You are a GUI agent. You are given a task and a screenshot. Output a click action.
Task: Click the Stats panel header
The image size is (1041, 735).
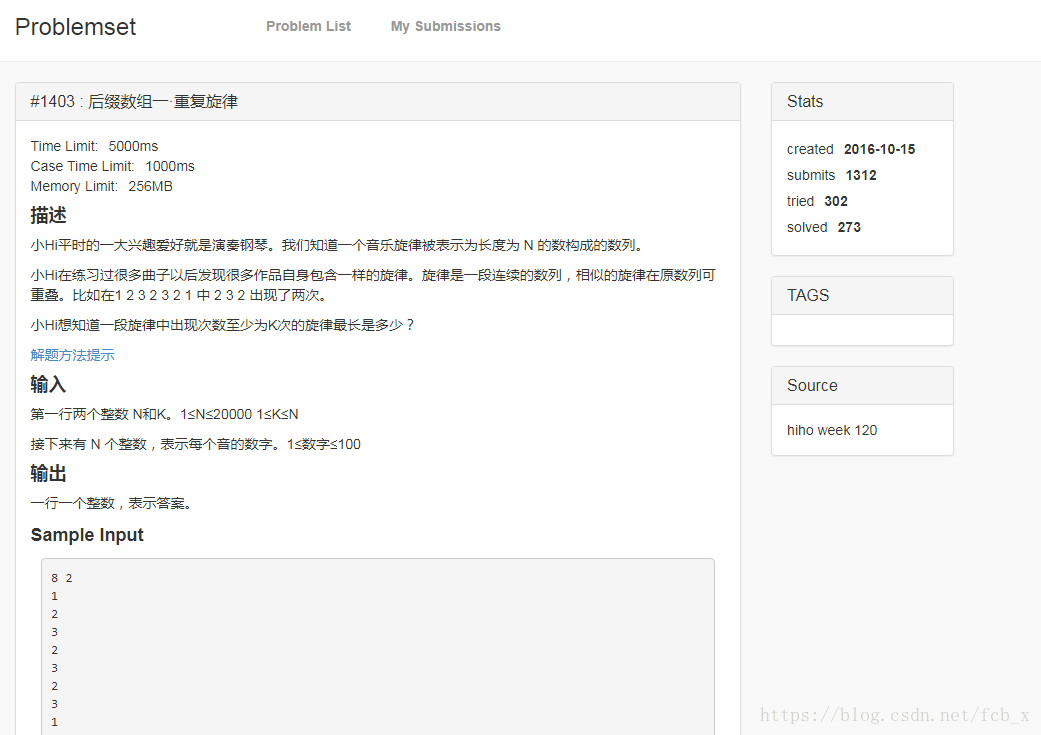click(862, 102)
